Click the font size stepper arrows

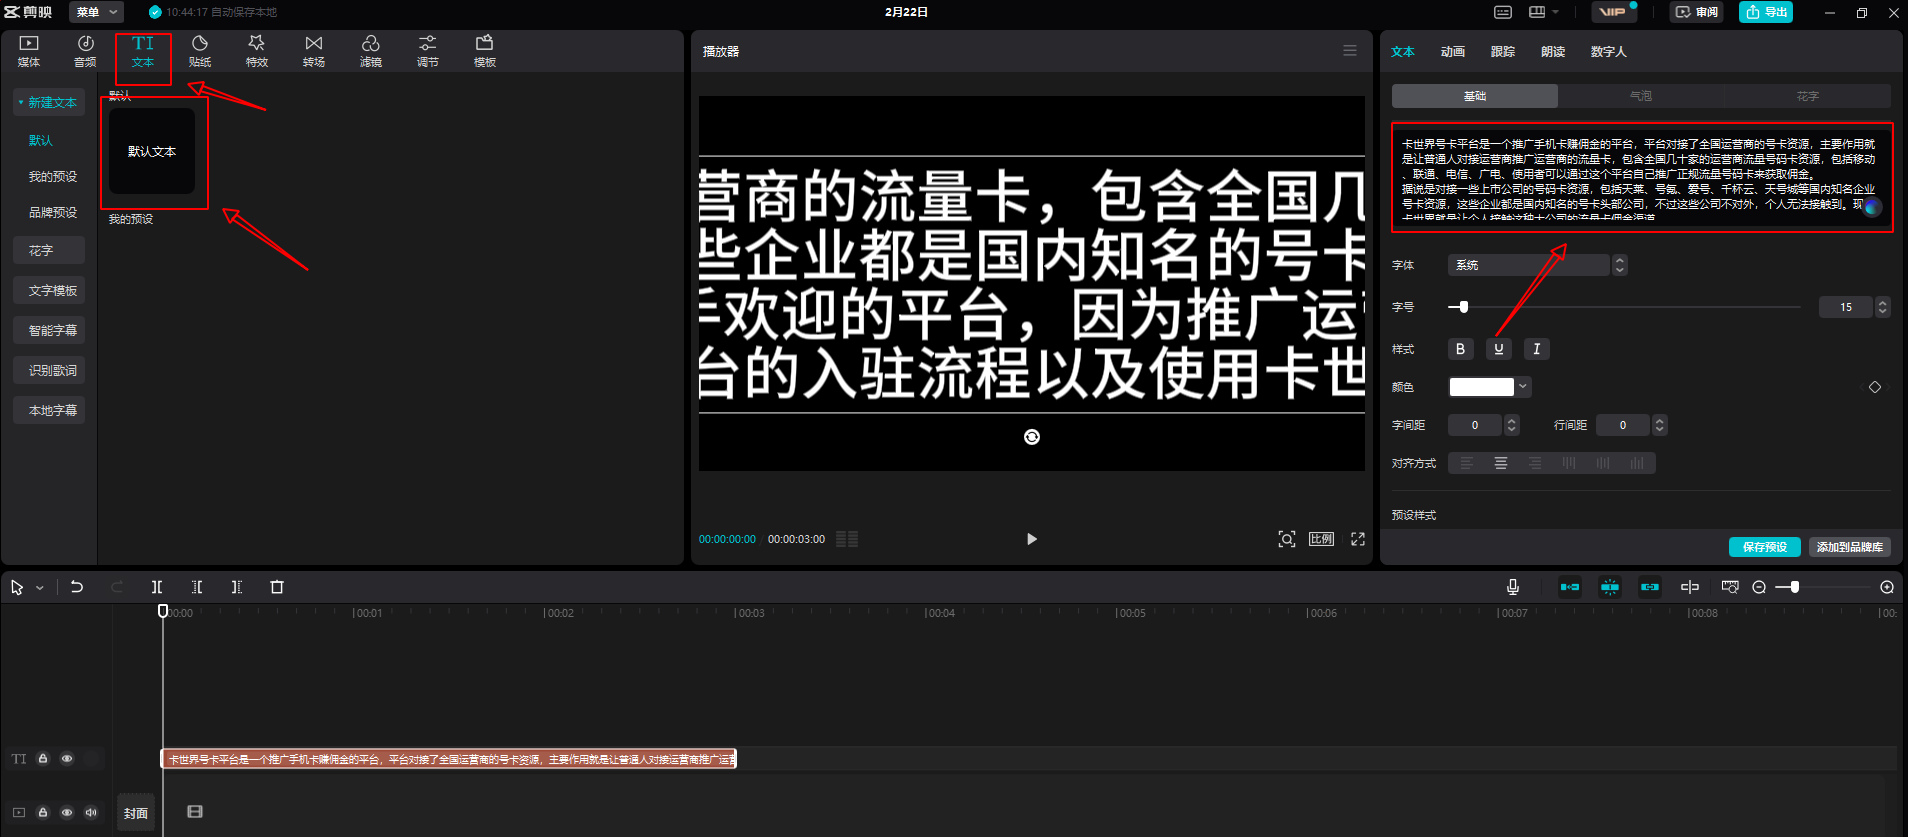coord(1882,307)
